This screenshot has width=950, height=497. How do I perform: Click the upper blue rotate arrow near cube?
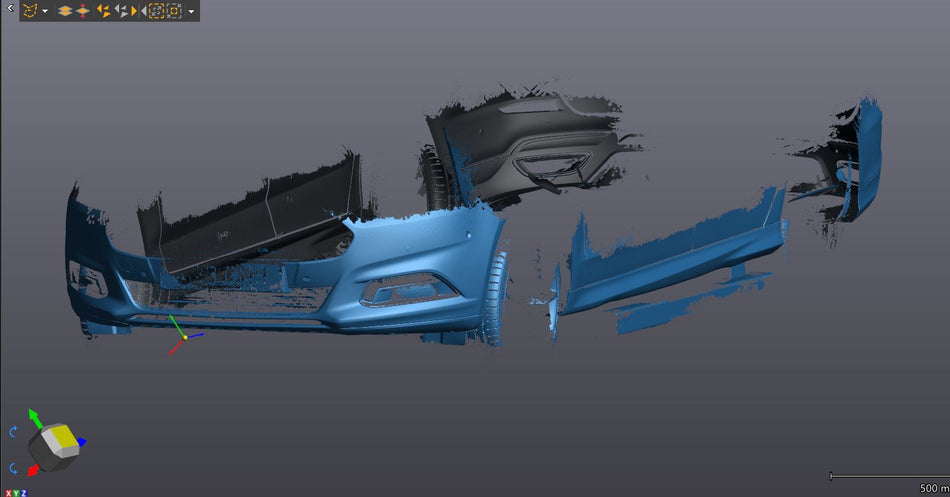pos(13,432)
